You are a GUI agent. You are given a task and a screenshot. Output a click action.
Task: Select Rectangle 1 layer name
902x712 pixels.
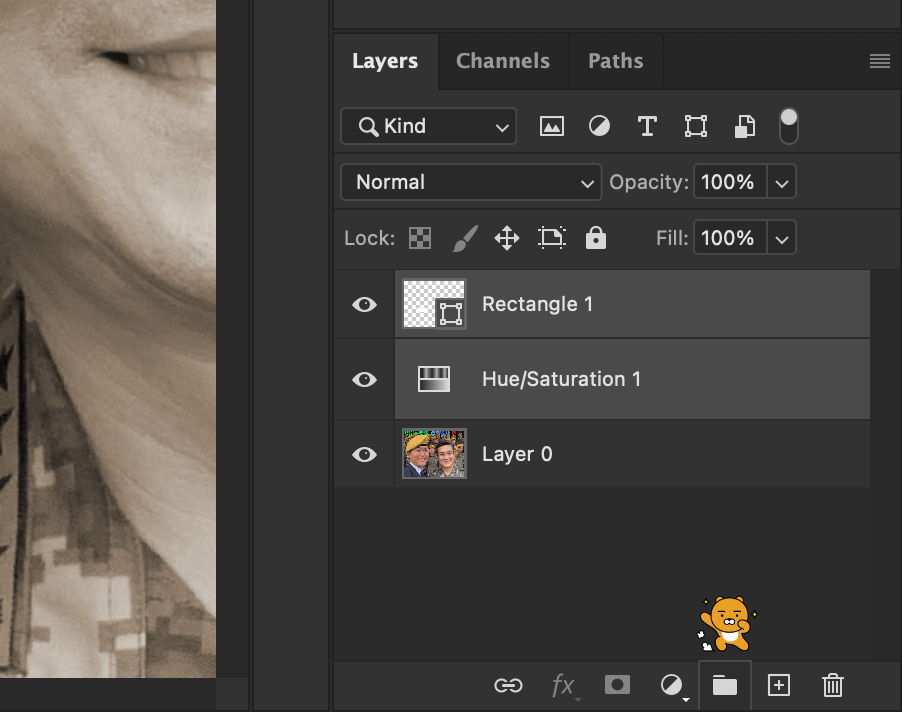tap(537, 304)
